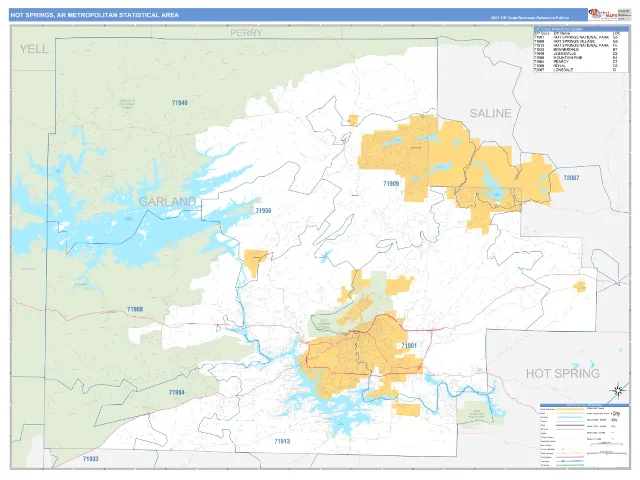640x480 pixels.
Task: Click the LONSDALE row in ZIP index
Action: [x=581, y=70]
